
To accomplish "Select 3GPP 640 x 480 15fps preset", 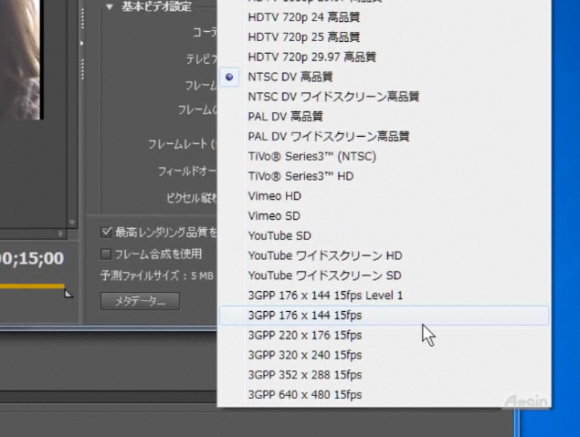I will [x=384, y=395].
